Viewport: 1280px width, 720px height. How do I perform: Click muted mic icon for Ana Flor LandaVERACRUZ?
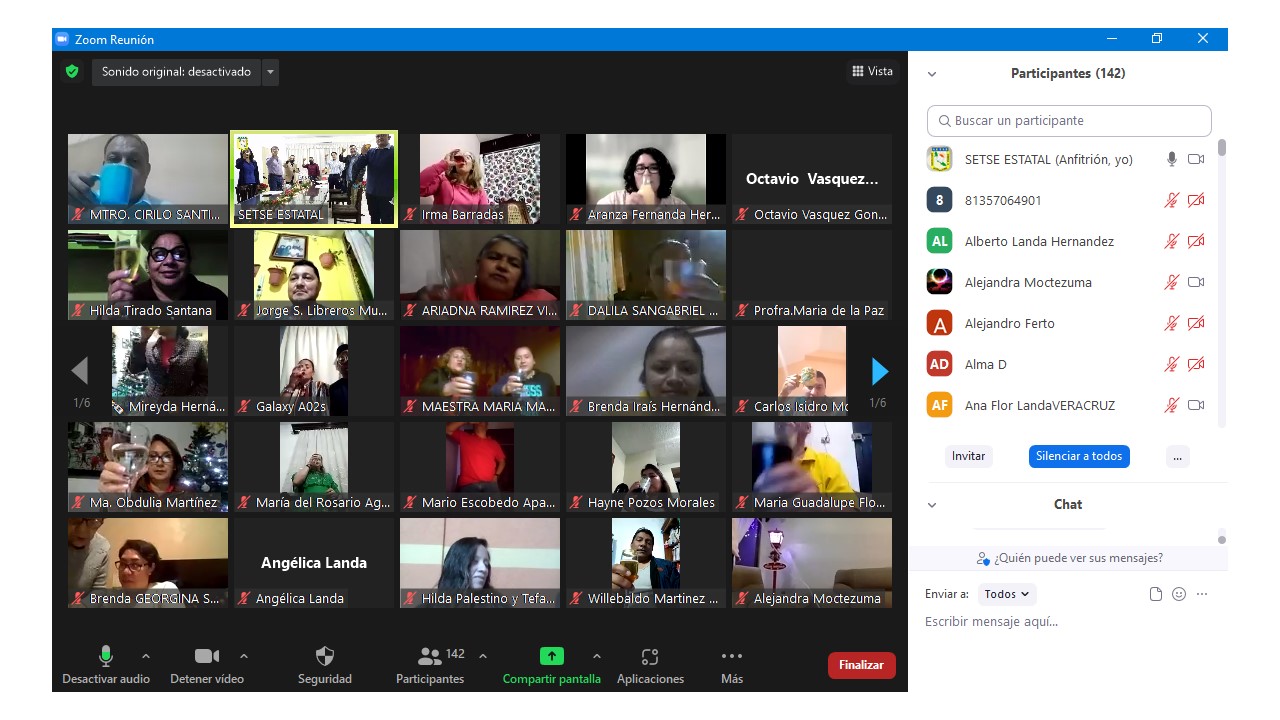click(1172, 405)
